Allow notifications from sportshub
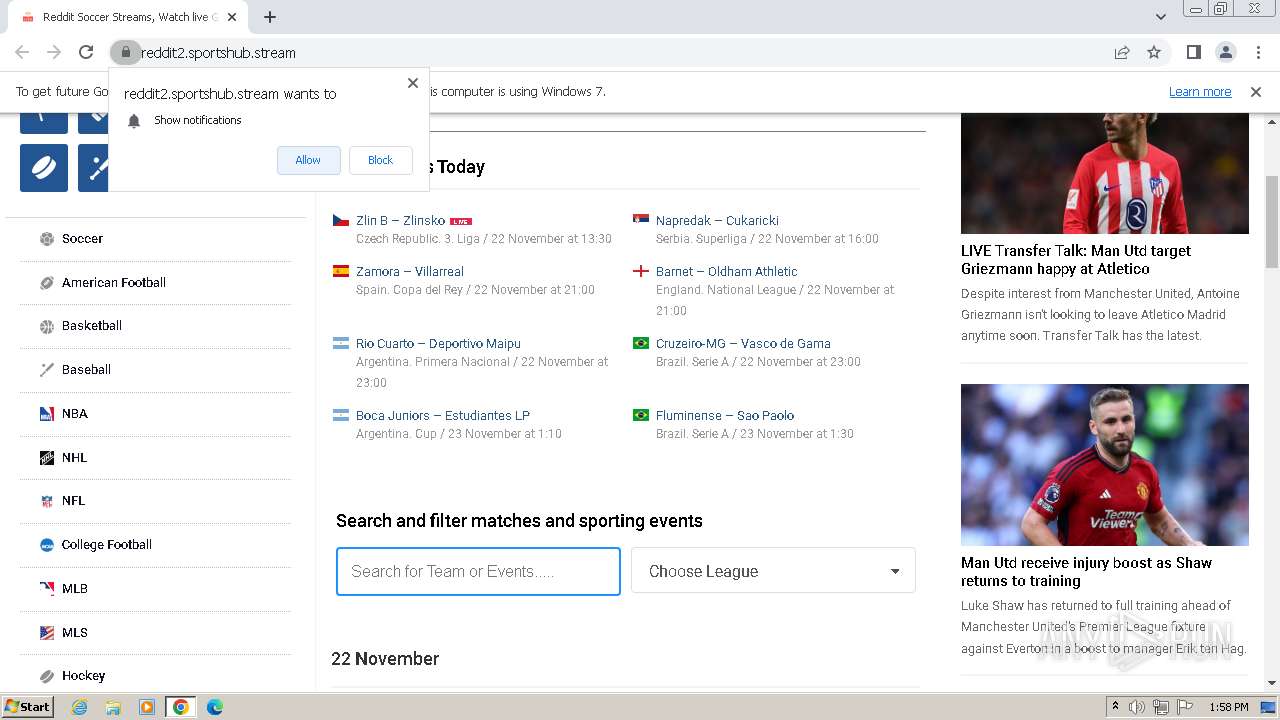The height and width of the screenshot is (720, 1280). [308, 160]
